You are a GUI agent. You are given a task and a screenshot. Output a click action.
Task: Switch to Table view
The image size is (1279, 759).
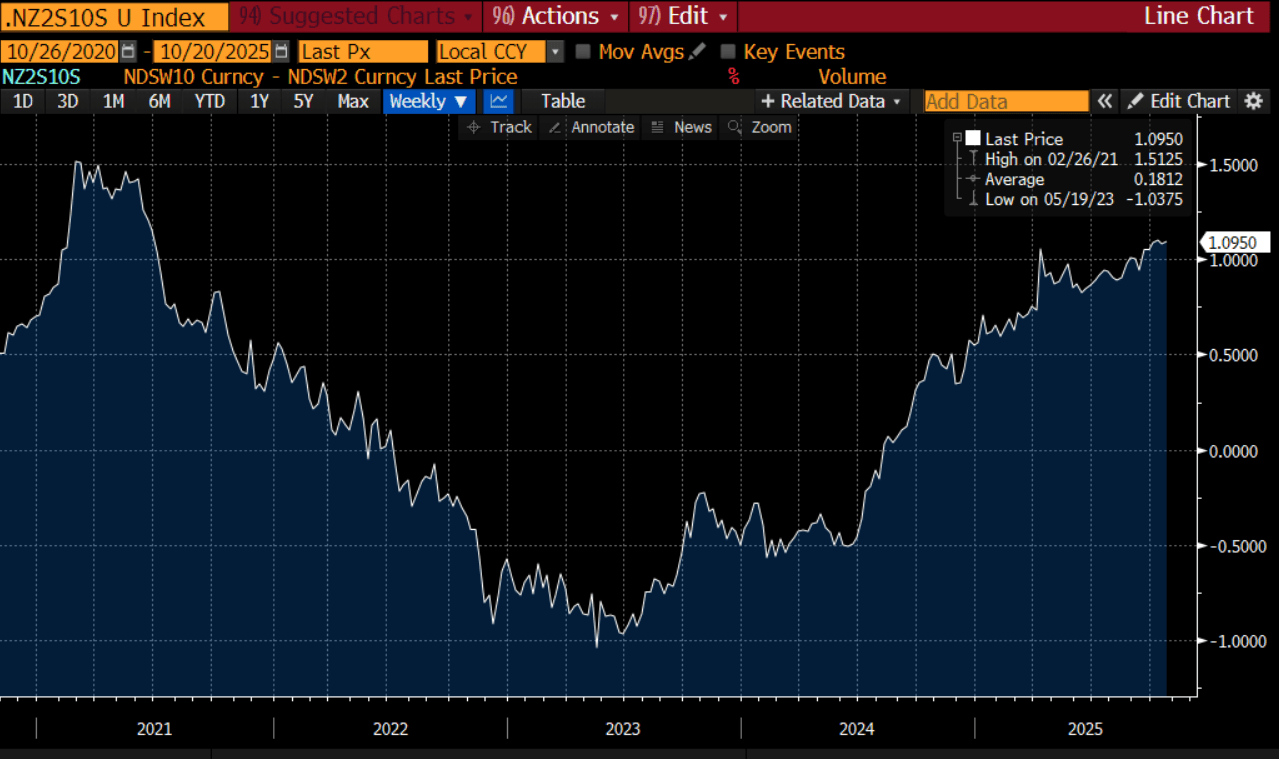[x=563, y=101]
